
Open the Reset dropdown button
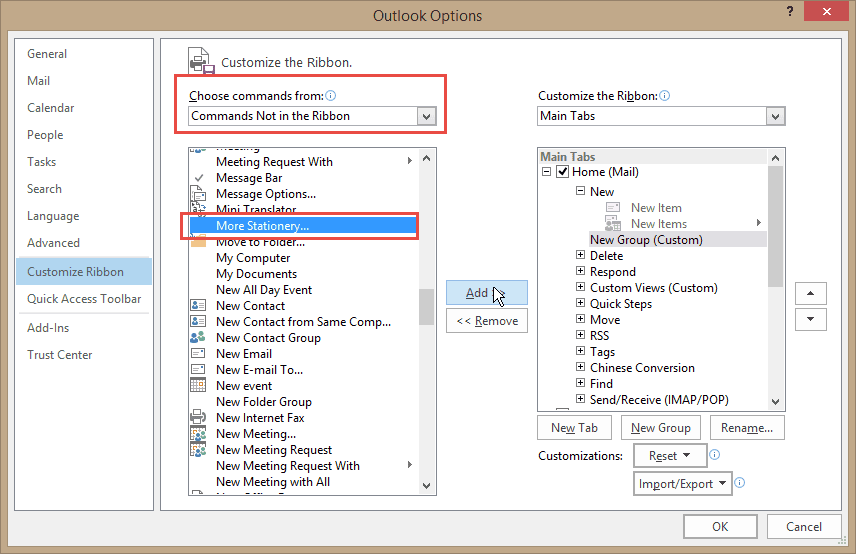[670, 456]
